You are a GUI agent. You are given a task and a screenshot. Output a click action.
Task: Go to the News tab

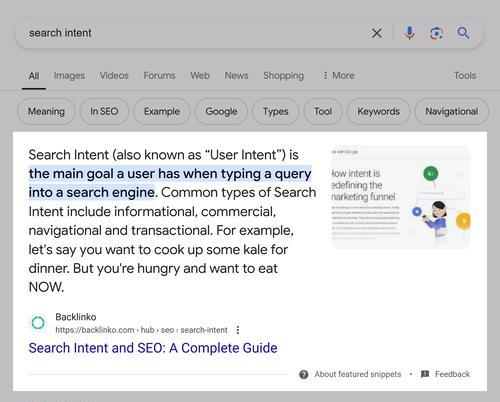[x=236, y=76]
